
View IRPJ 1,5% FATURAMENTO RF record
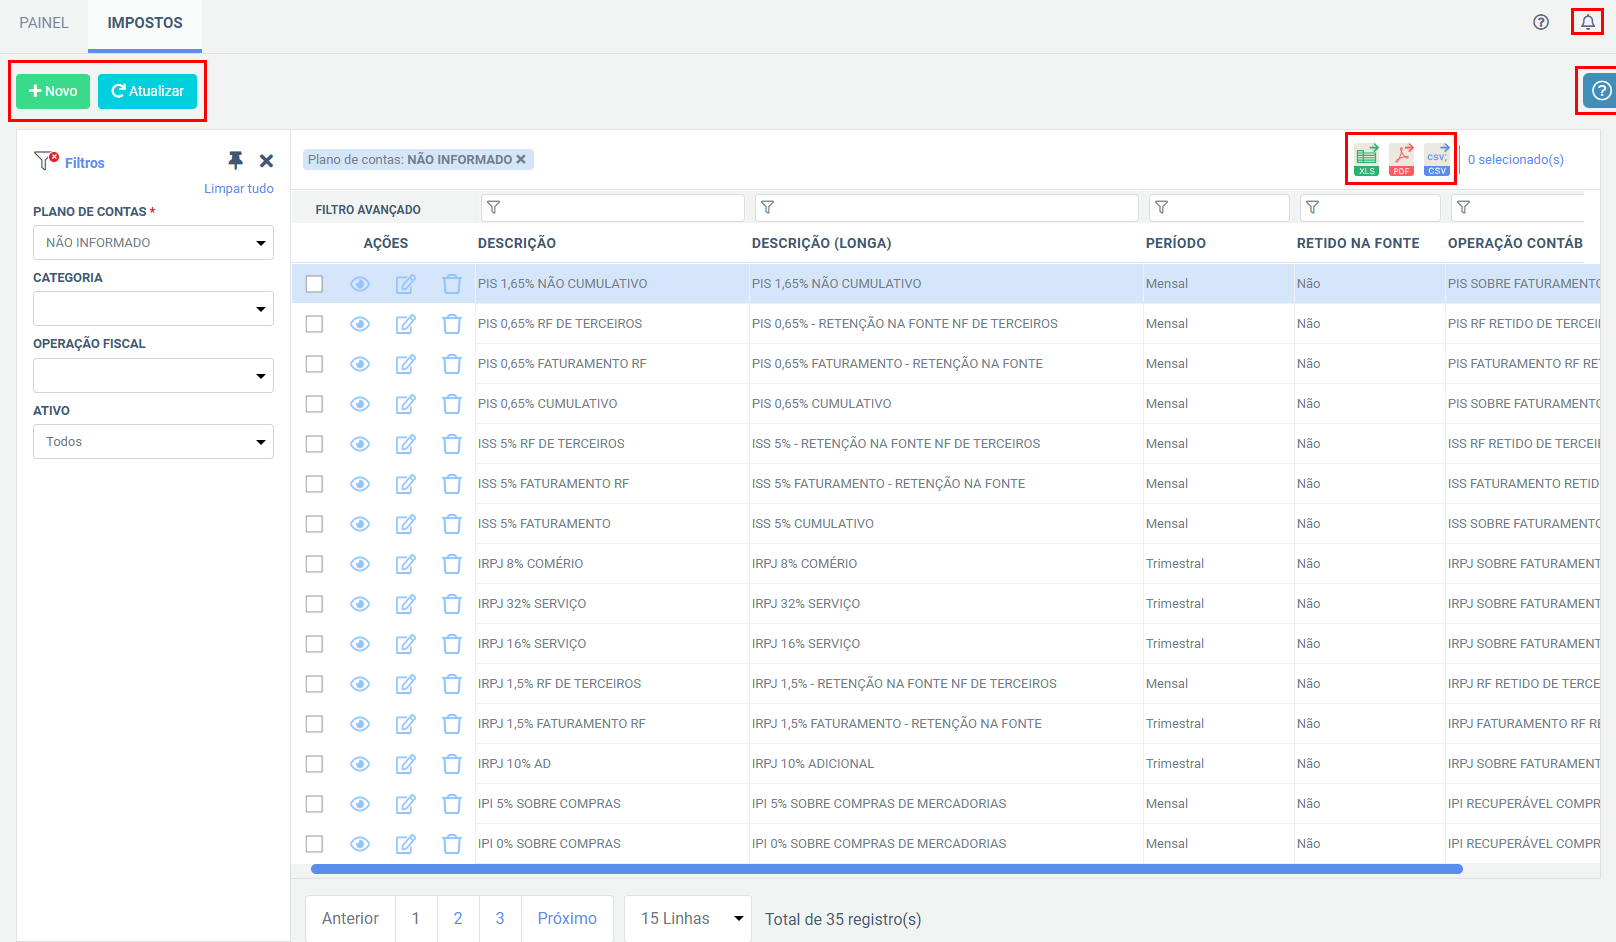(x=360, y=724)
